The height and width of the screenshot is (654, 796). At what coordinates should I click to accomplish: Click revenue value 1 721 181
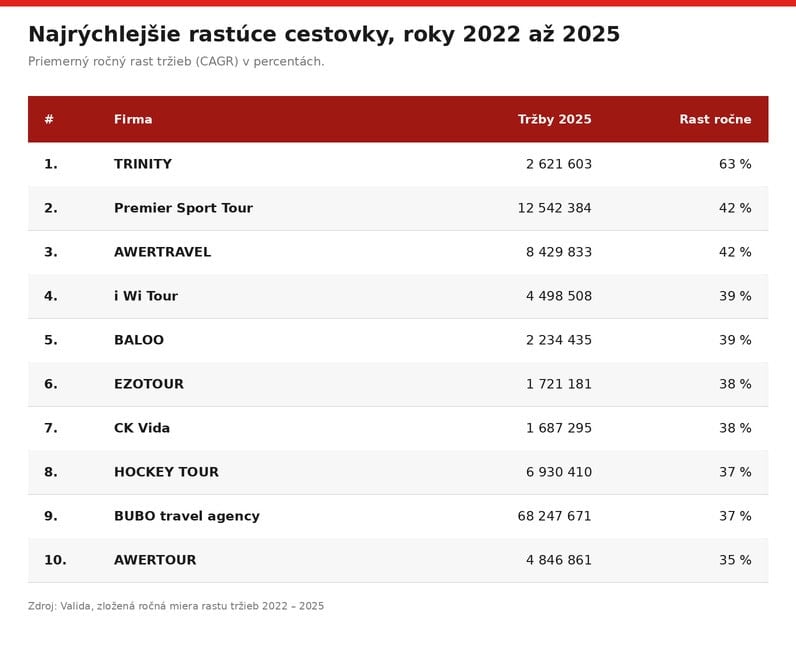click(x=558, y=384)
